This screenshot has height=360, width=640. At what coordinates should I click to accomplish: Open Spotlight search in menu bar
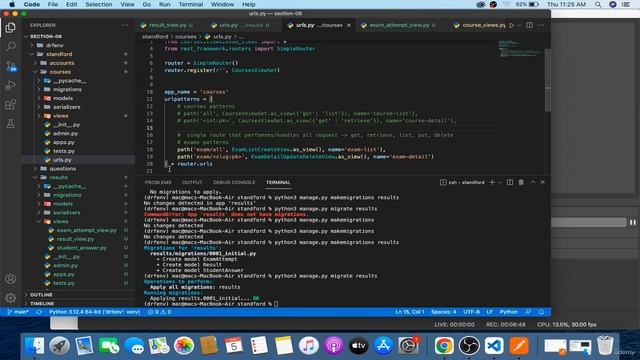(x=598, y=4)
